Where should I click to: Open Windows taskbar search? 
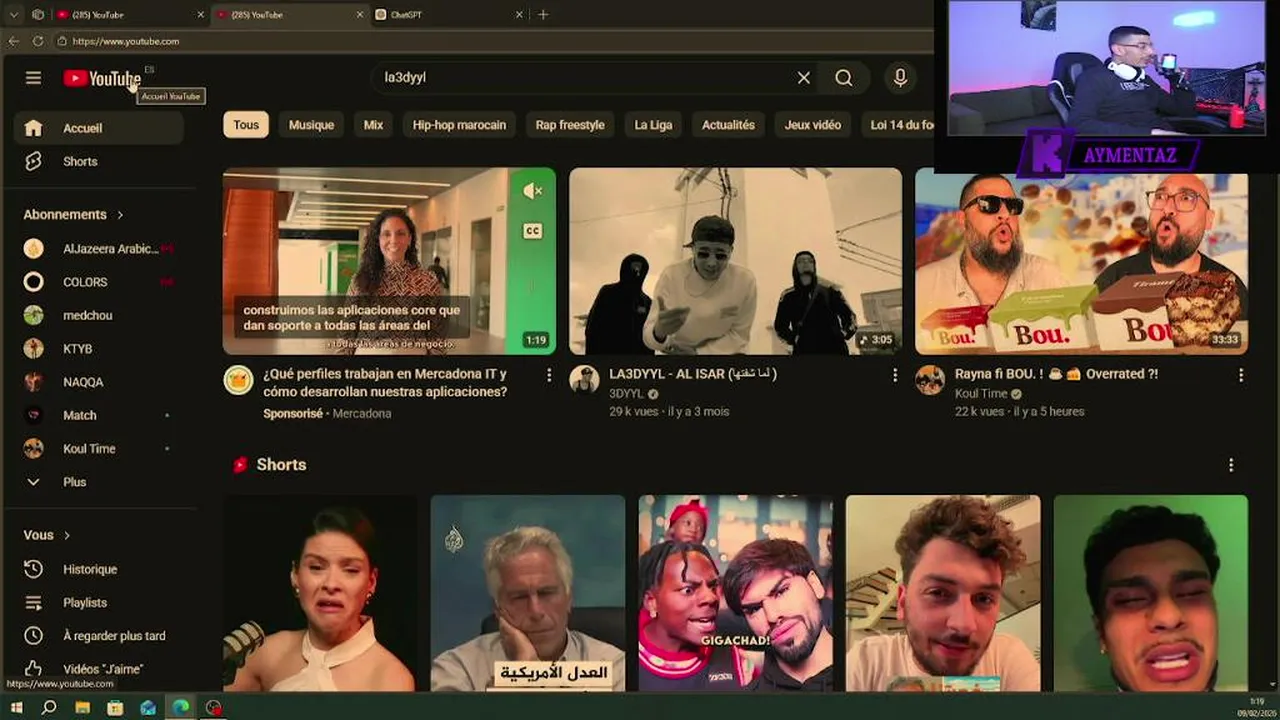pyautogui.click(x=49, y=707)
